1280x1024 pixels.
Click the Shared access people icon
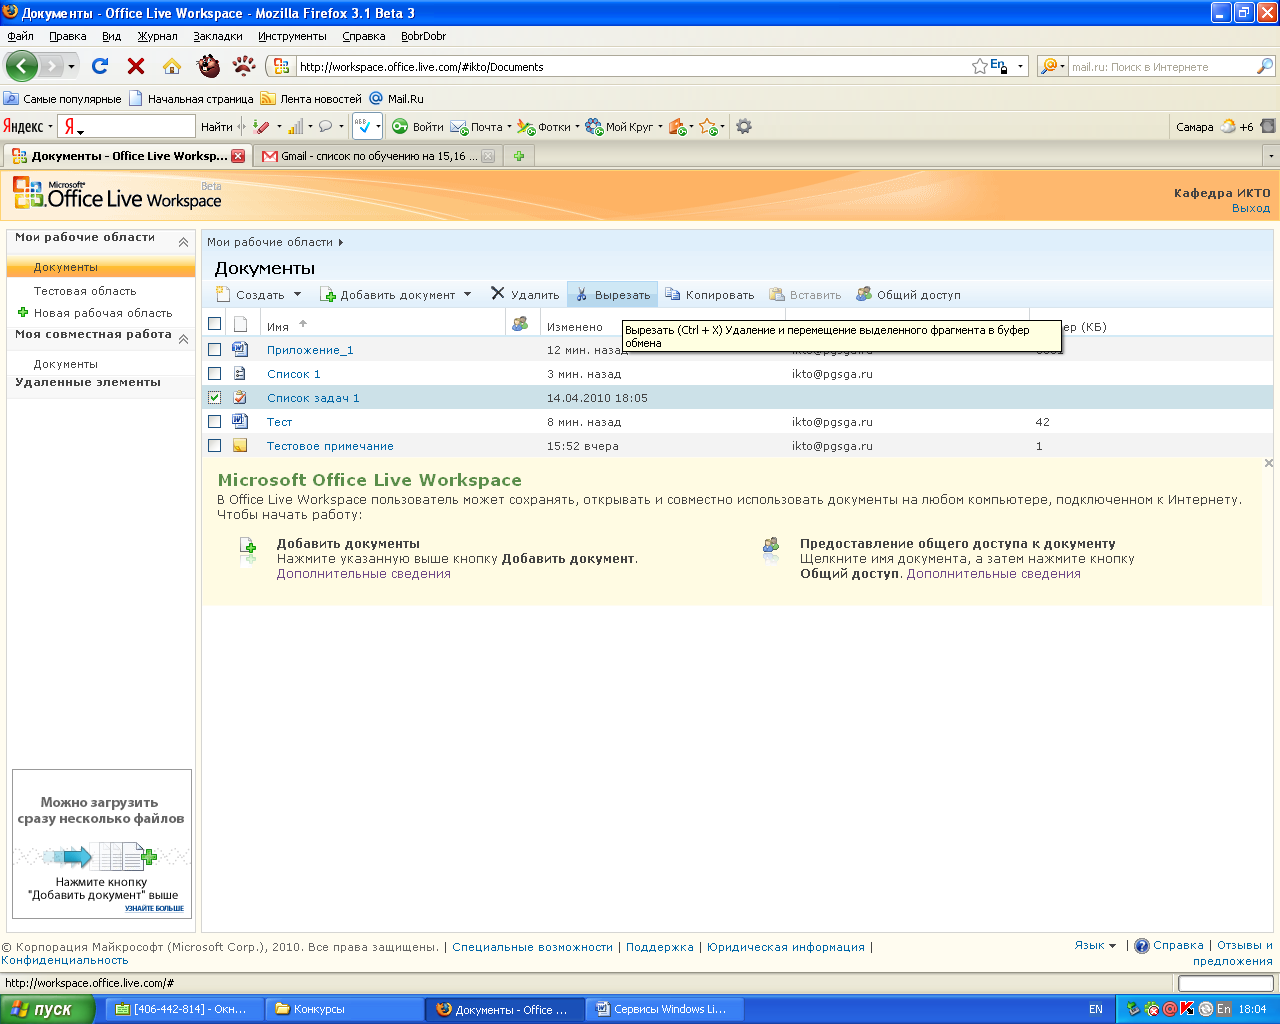[864, 294]
